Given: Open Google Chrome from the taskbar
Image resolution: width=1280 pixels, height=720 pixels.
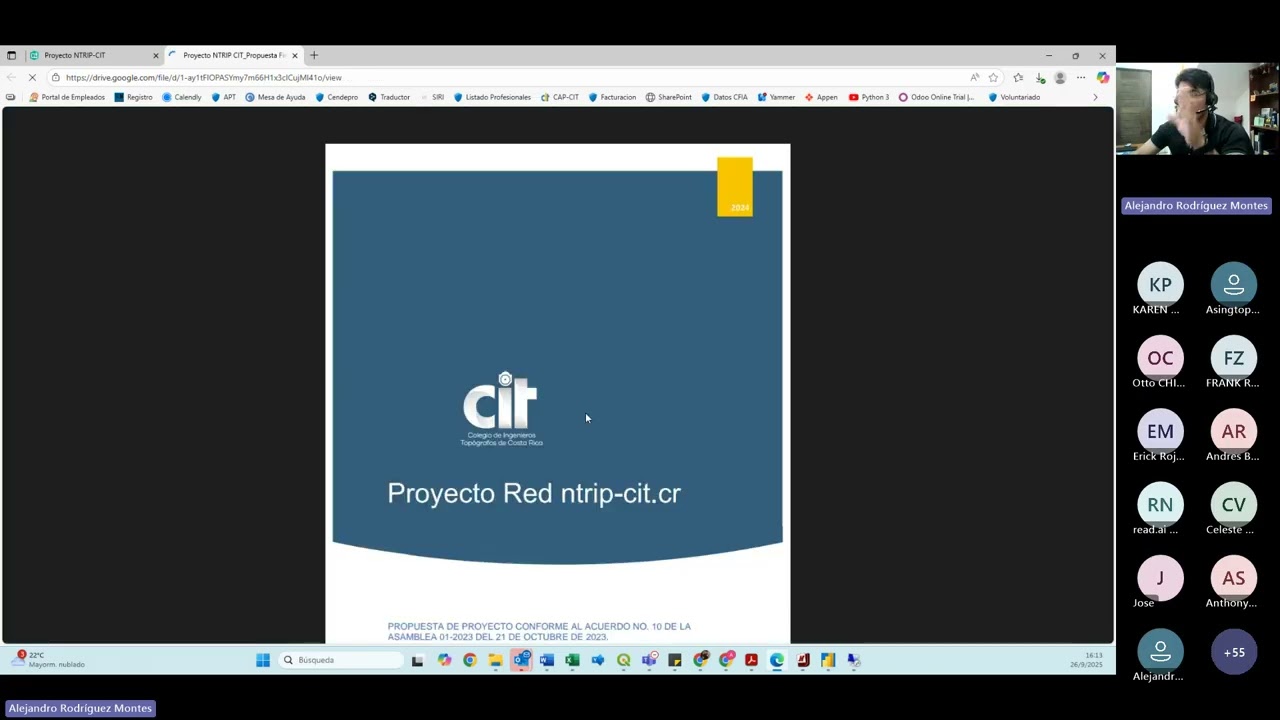Looking at the screenshot, I should tap(470, 660).
